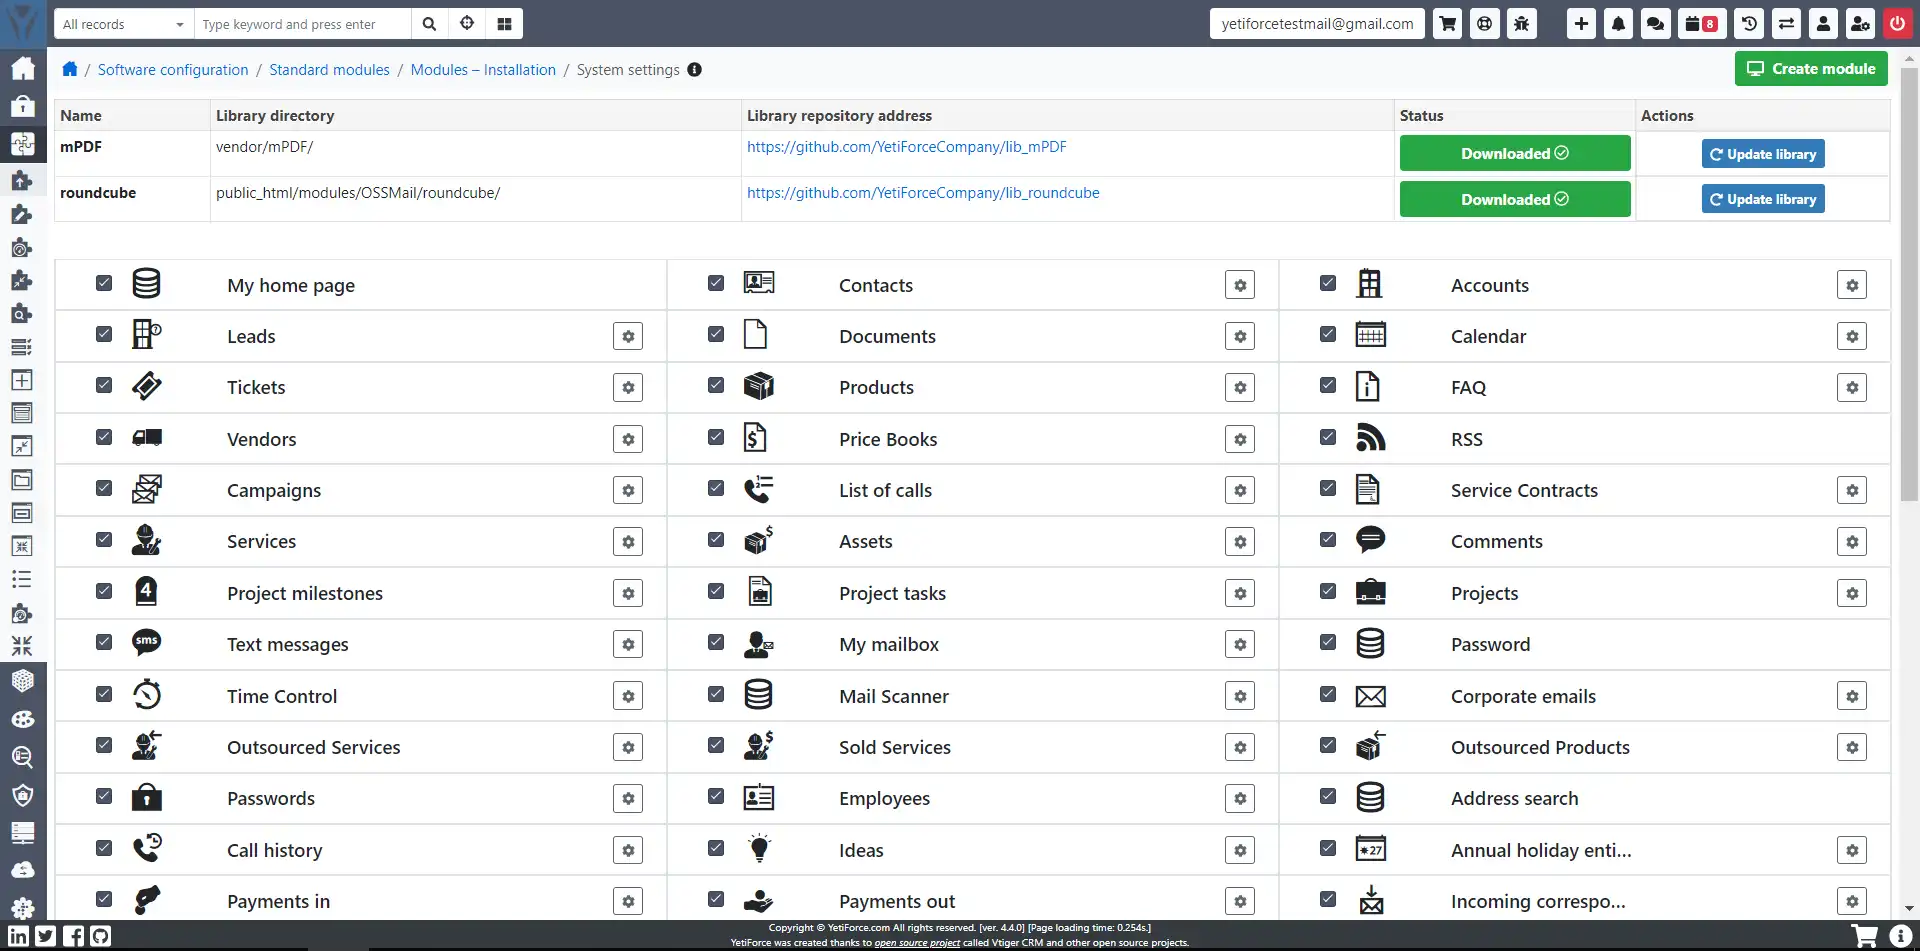Screen dimensions: 1920x951
Task: Click the Software configuration breadcrumb
Action: (173, 70)
